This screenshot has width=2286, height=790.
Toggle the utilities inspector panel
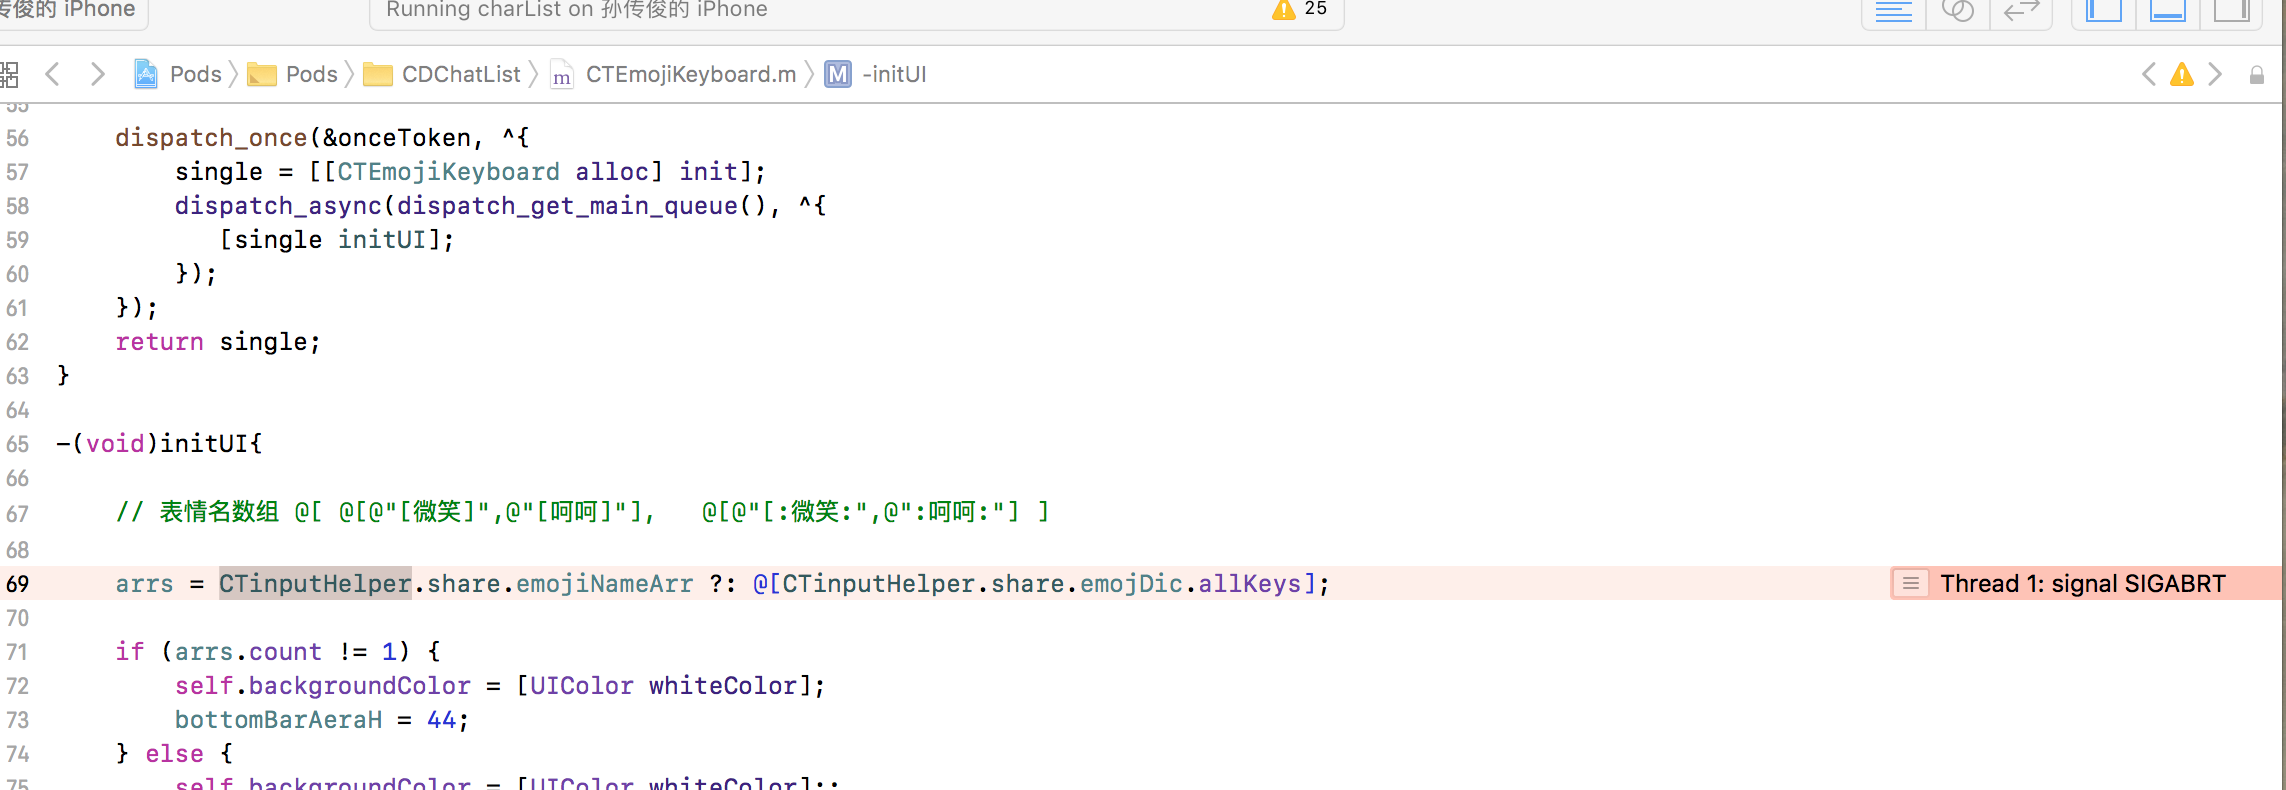(2231, 12)
